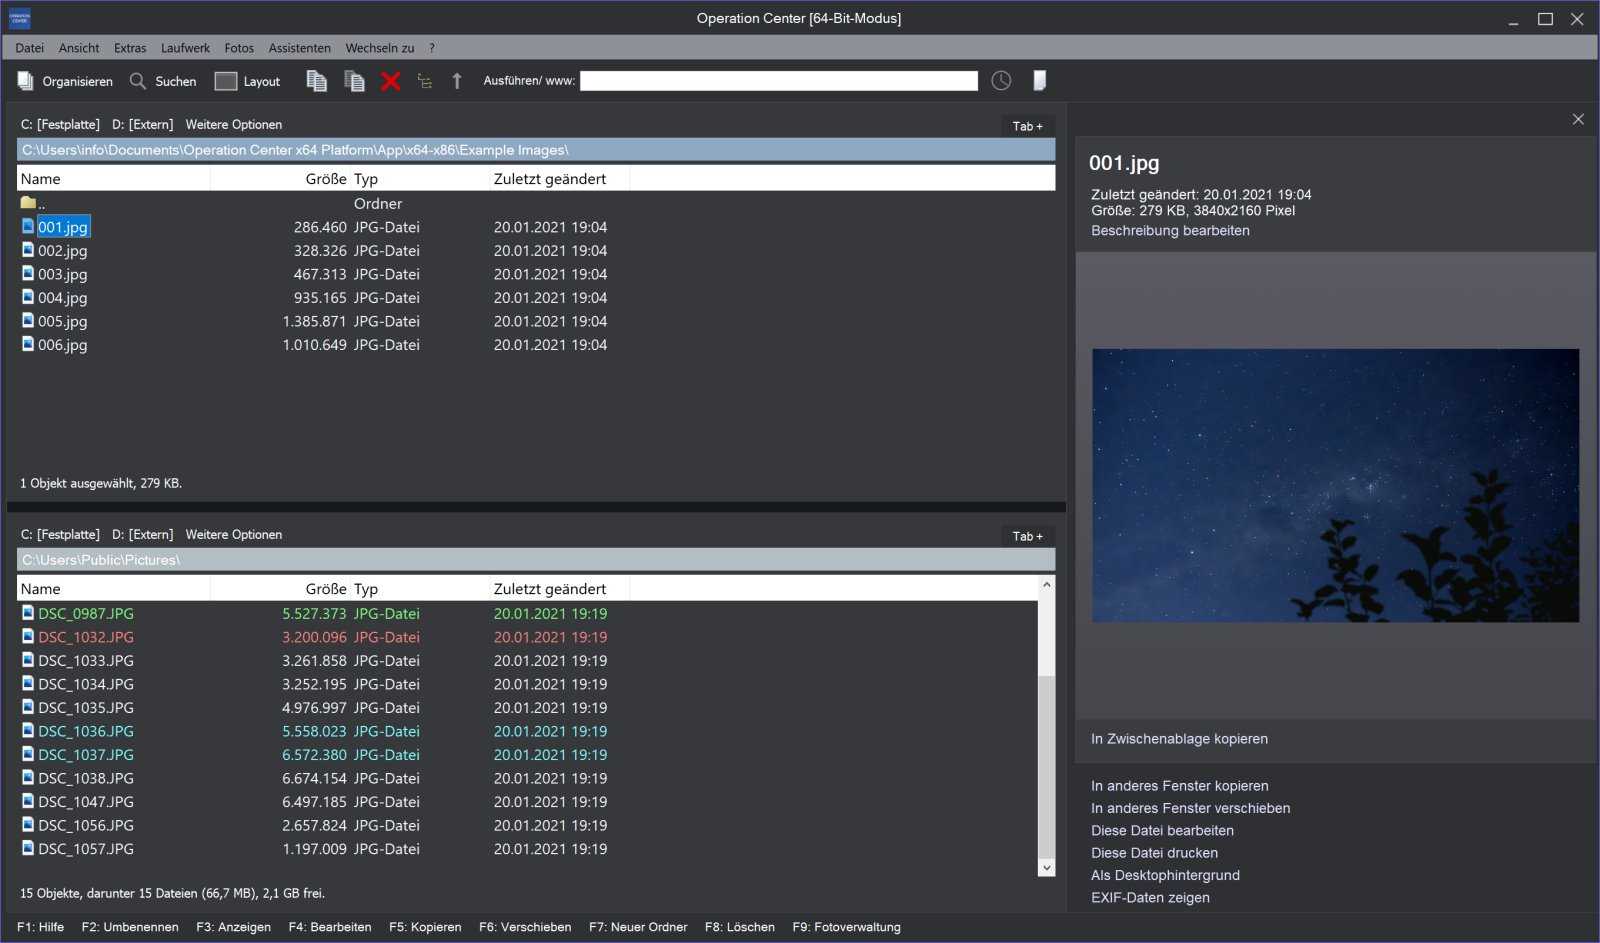Viewport: 1600px width, 943px height.
Task: Click the clock history icon
Action: pyautogui.click(x=1001, y=81)
